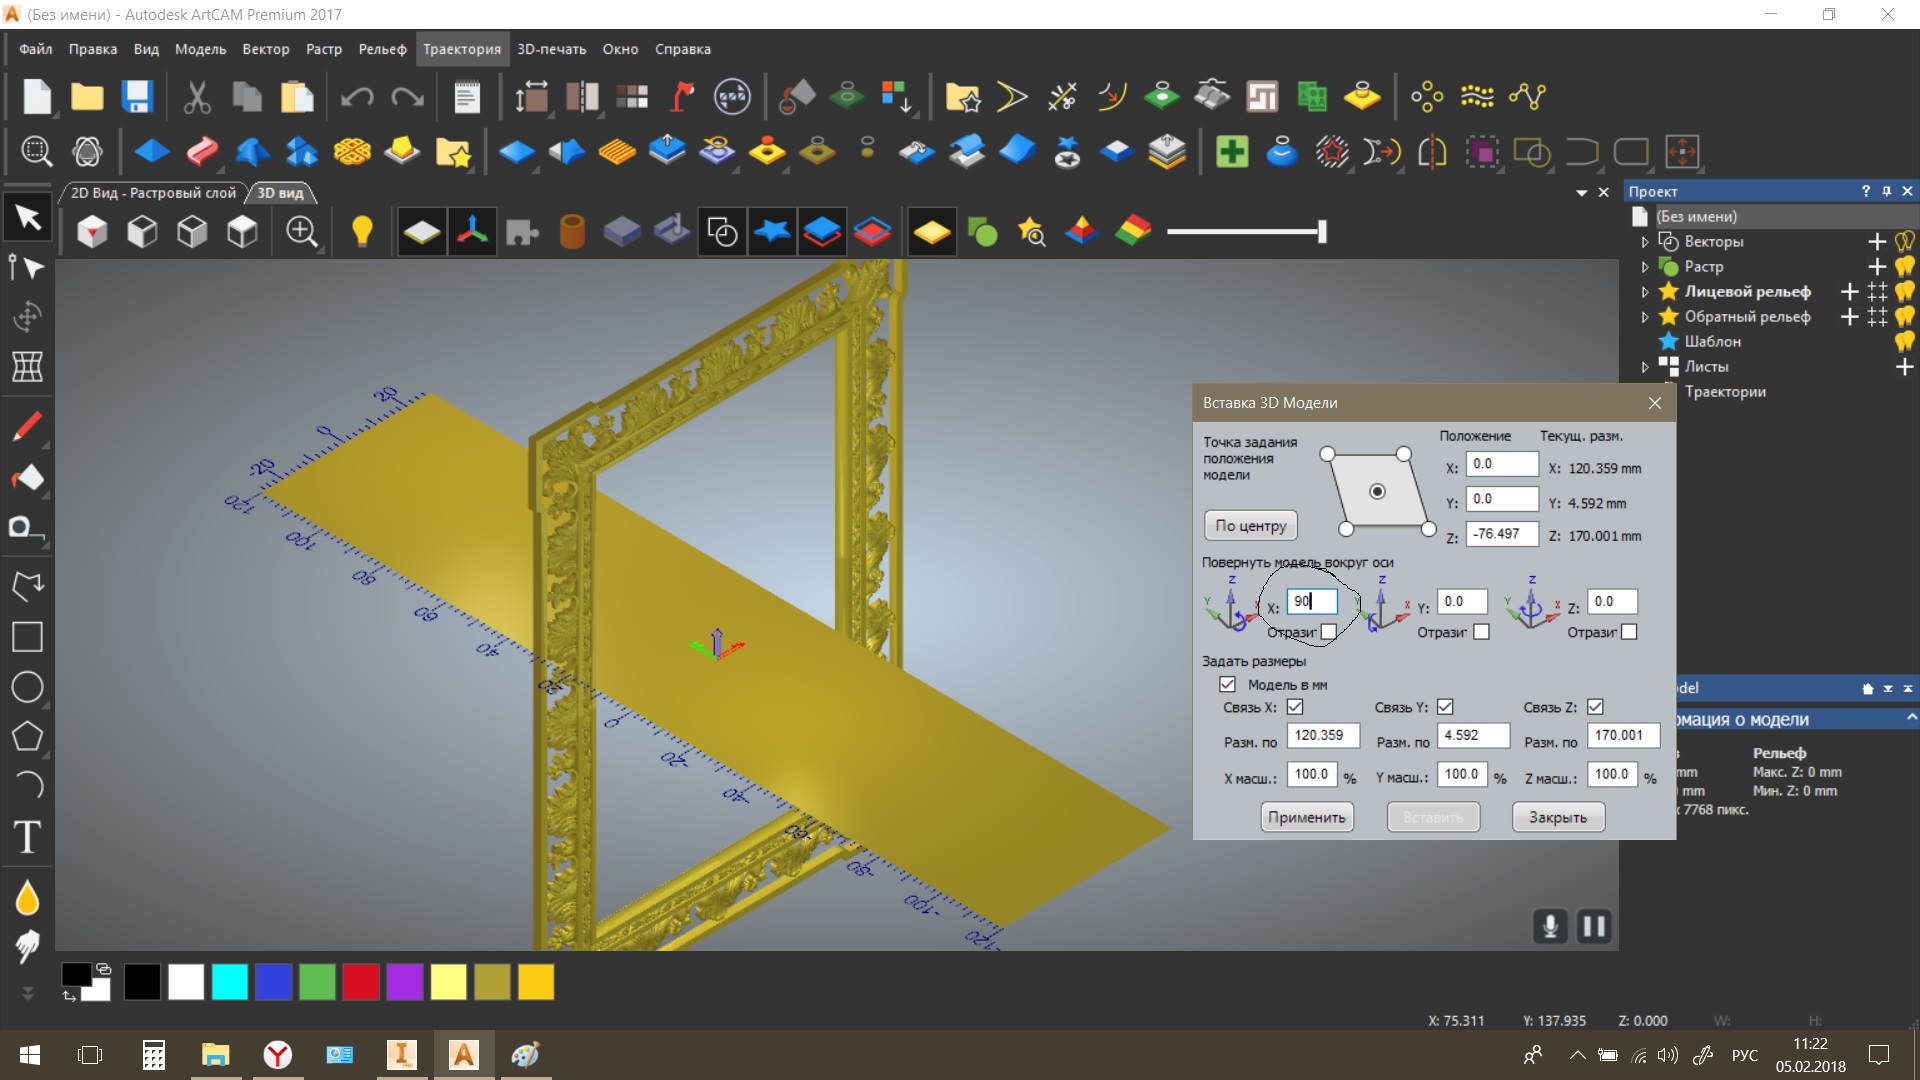
Task: Select the Create Polygon tool
Action: [x=27, y=737]
